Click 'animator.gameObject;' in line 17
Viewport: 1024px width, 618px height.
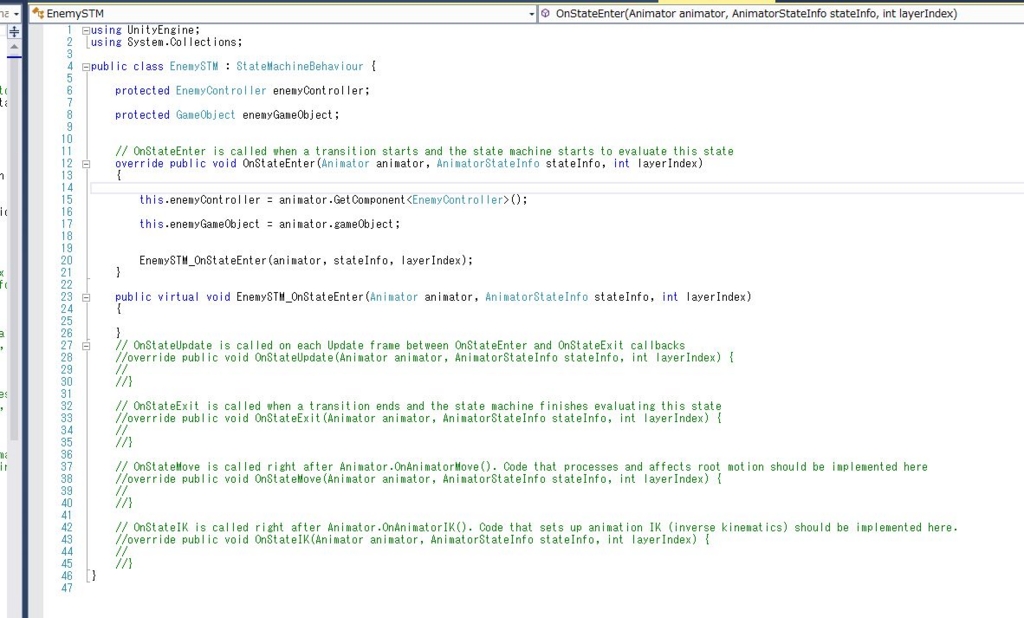[339, 224]
